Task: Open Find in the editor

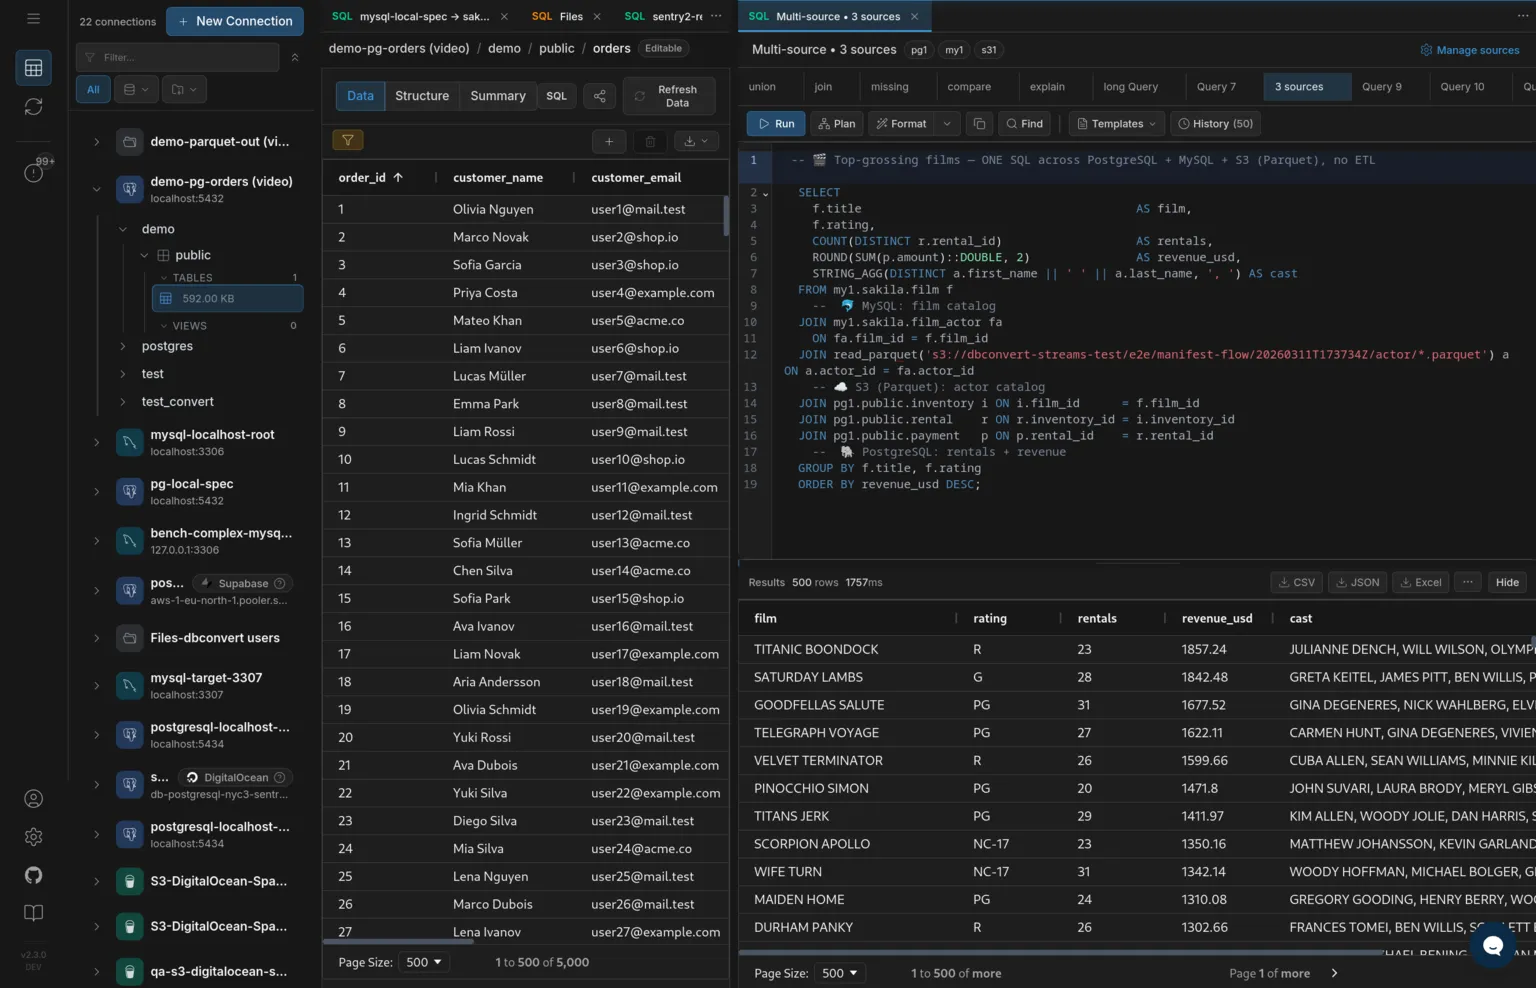Action: click(x=1024, y=124)
